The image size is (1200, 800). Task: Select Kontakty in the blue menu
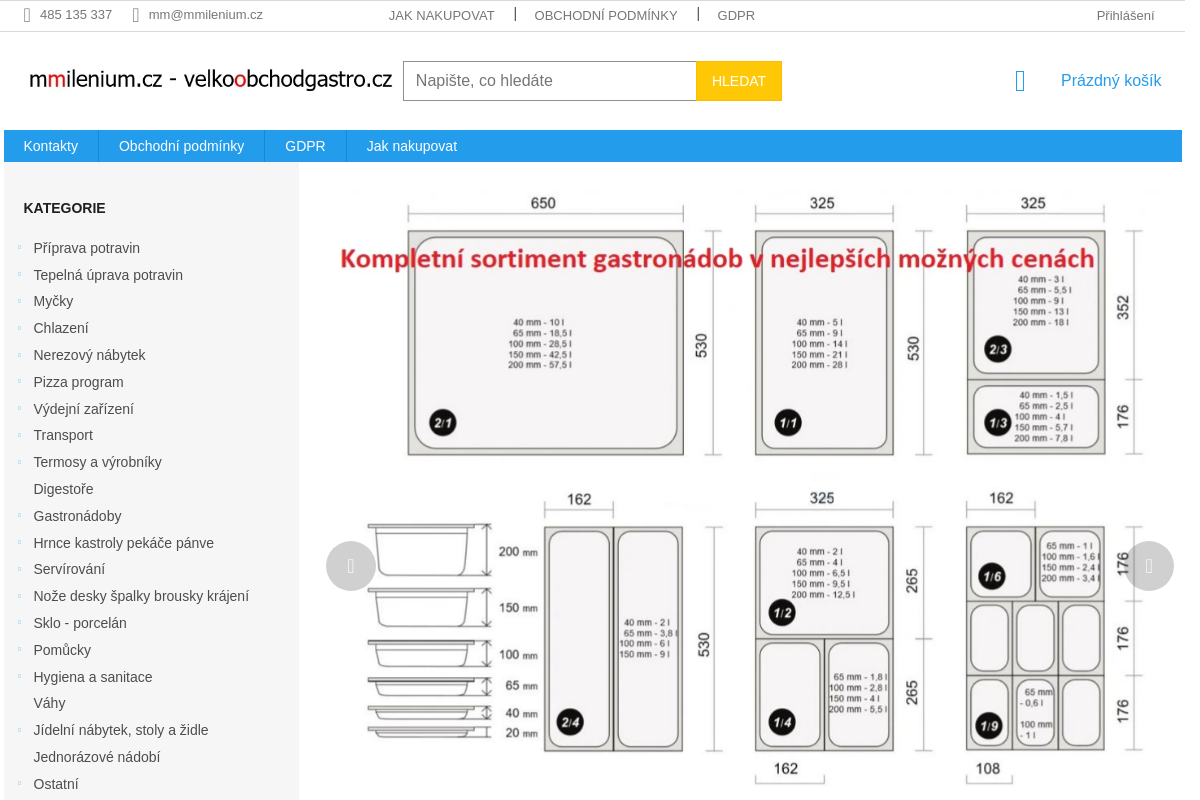(x=51, y=146)
